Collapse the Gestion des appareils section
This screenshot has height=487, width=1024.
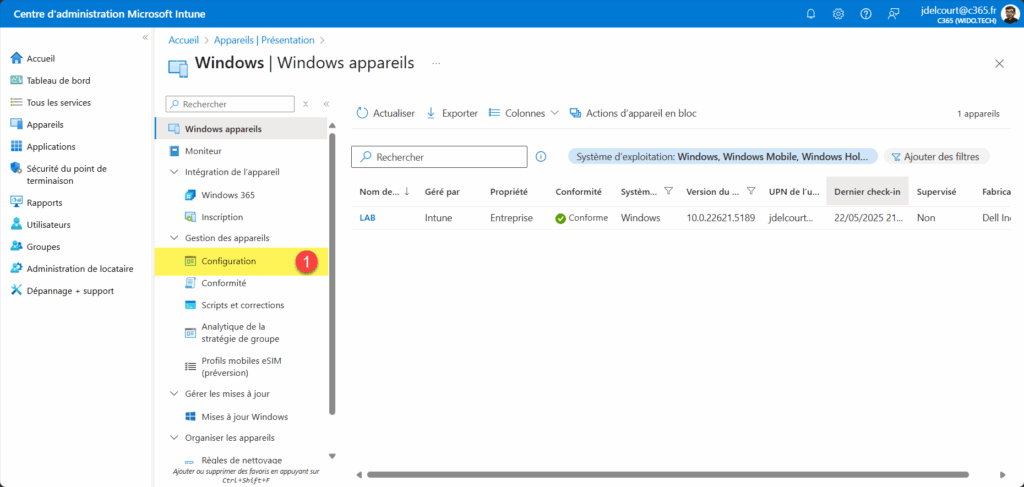pos(174,238)
